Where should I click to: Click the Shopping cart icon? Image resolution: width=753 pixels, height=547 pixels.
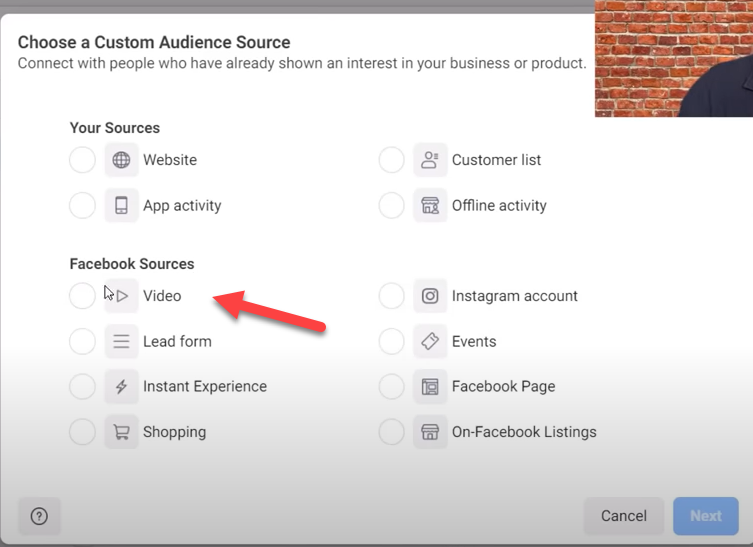point(121,432)
